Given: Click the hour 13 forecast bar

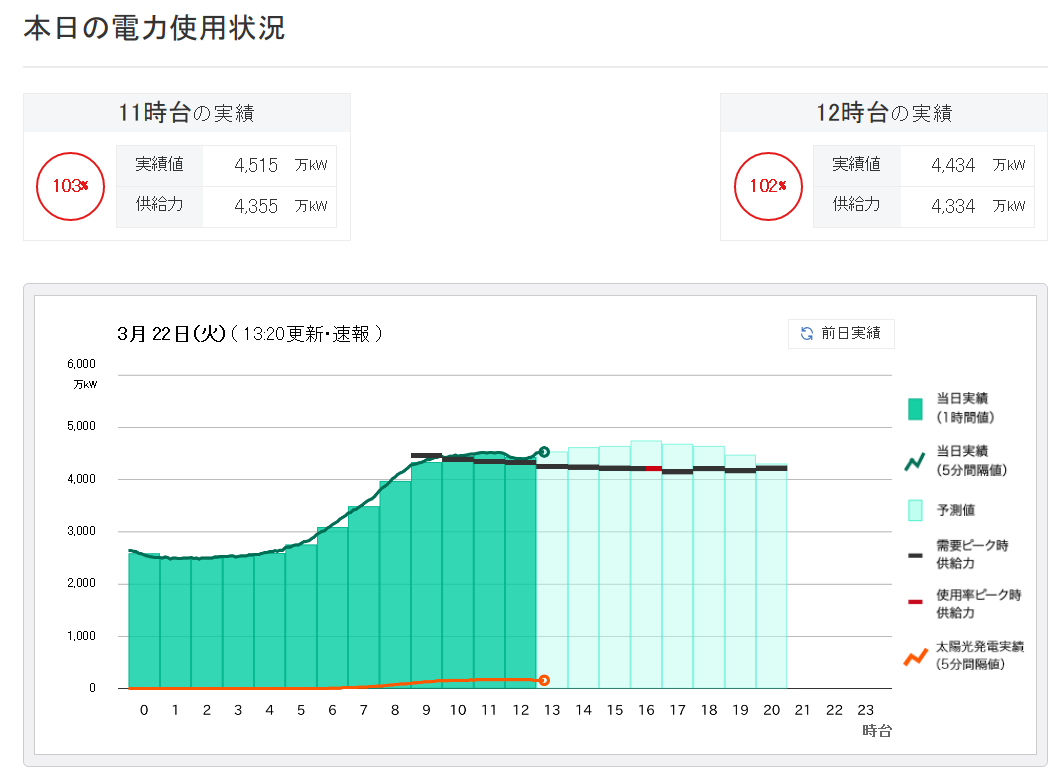Looking at the screenshot, I should coord(552,570).
